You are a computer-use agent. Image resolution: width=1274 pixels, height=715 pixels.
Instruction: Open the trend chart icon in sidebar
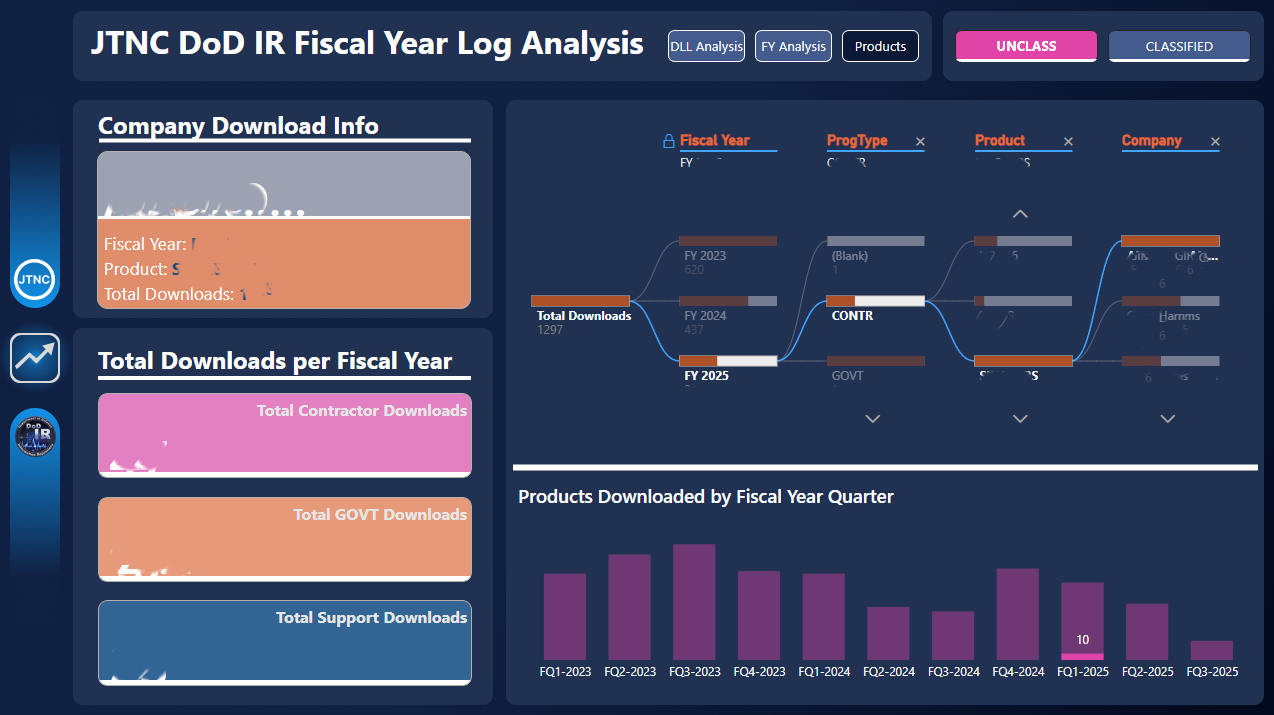pyautogui.click(x=35, y=358)
